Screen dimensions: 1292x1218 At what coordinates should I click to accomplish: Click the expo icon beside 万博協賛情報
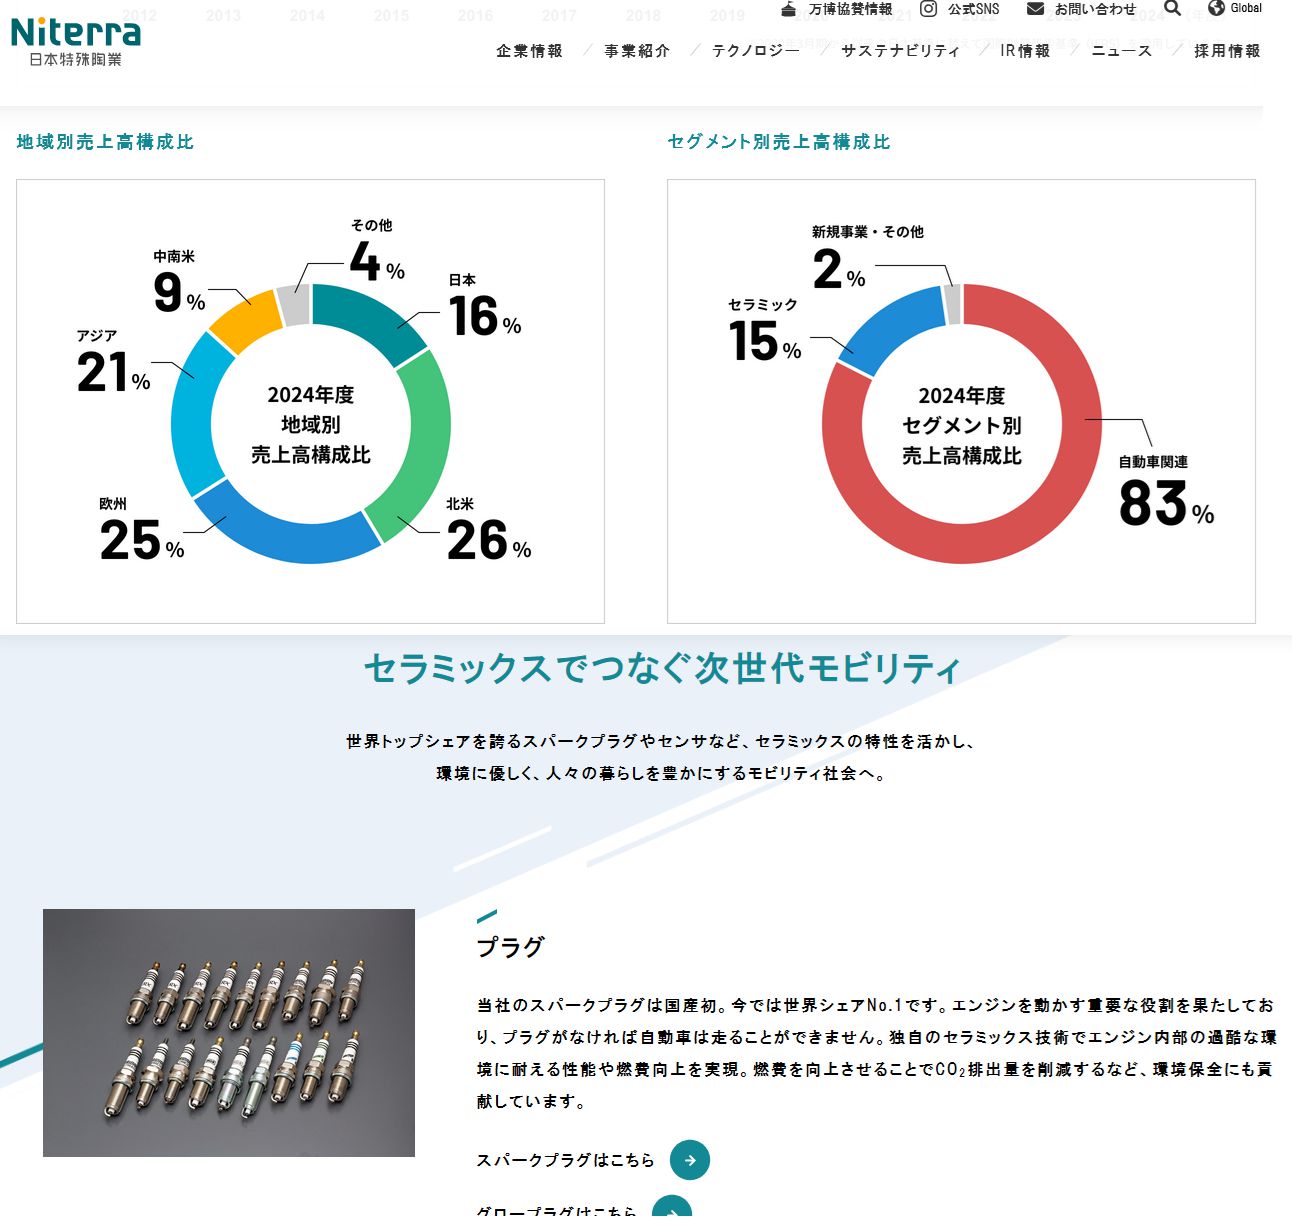[x=789, y=9]
